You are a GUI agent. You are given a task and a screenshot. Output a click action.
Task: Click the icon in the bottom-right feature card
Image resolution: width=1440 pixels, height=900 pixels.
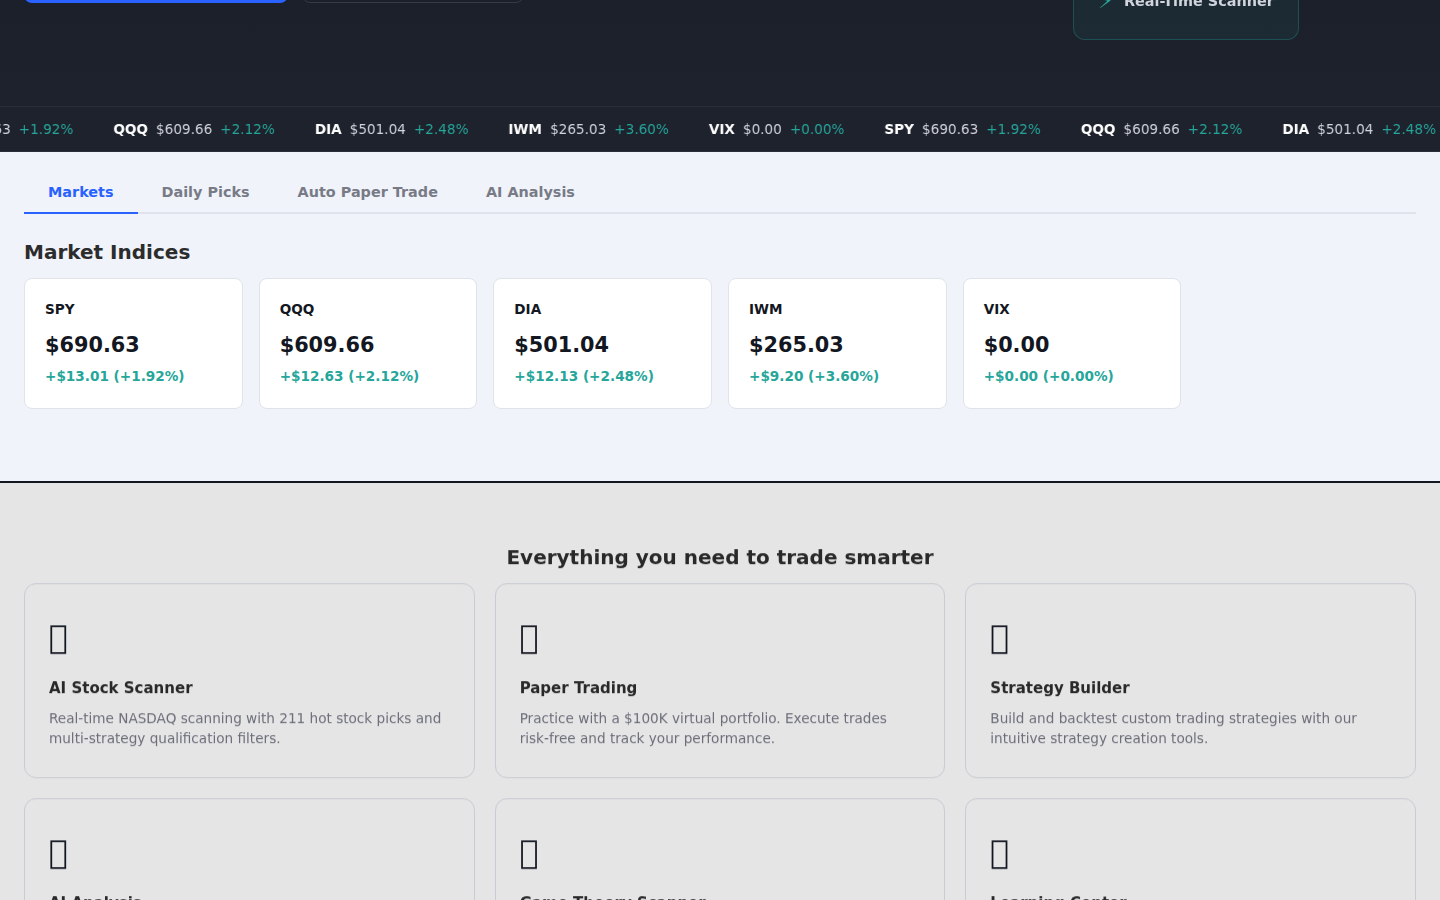coord(999,854)
